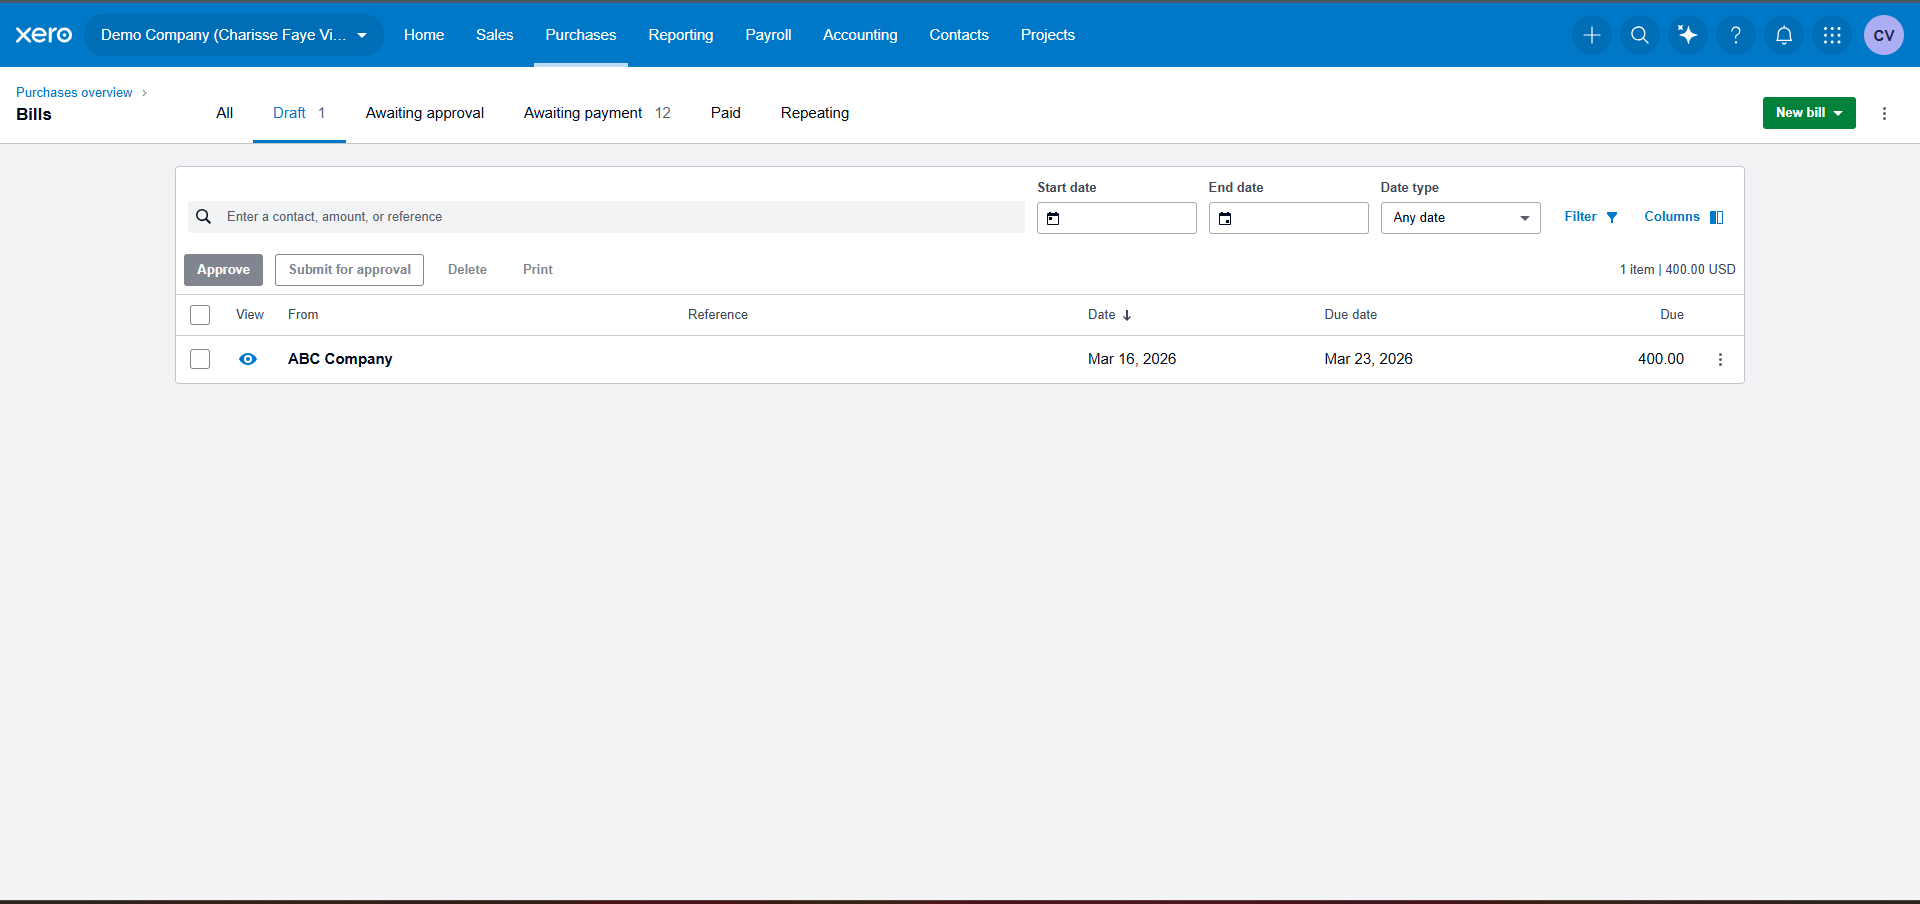Switch to the Awaiting approval tab

coord(425,113)
